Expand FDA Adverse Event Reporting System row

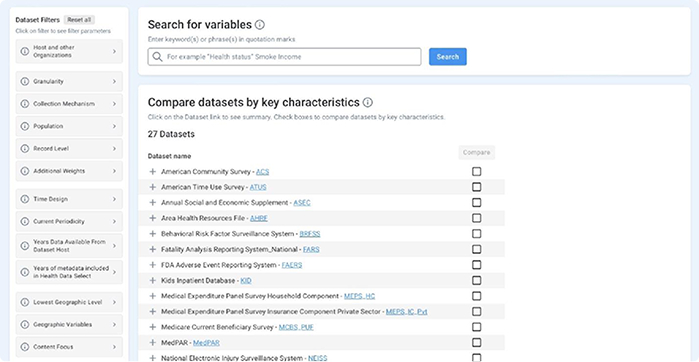click(x=152, y=265)
